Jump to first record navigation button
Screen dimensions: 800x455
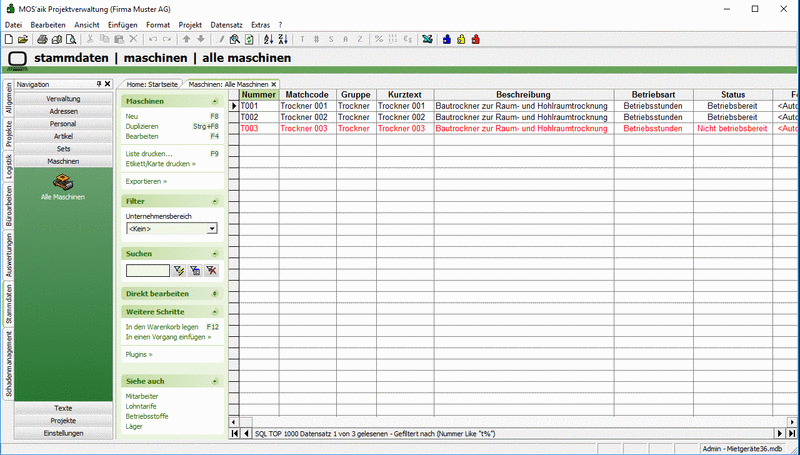(235, 434)
